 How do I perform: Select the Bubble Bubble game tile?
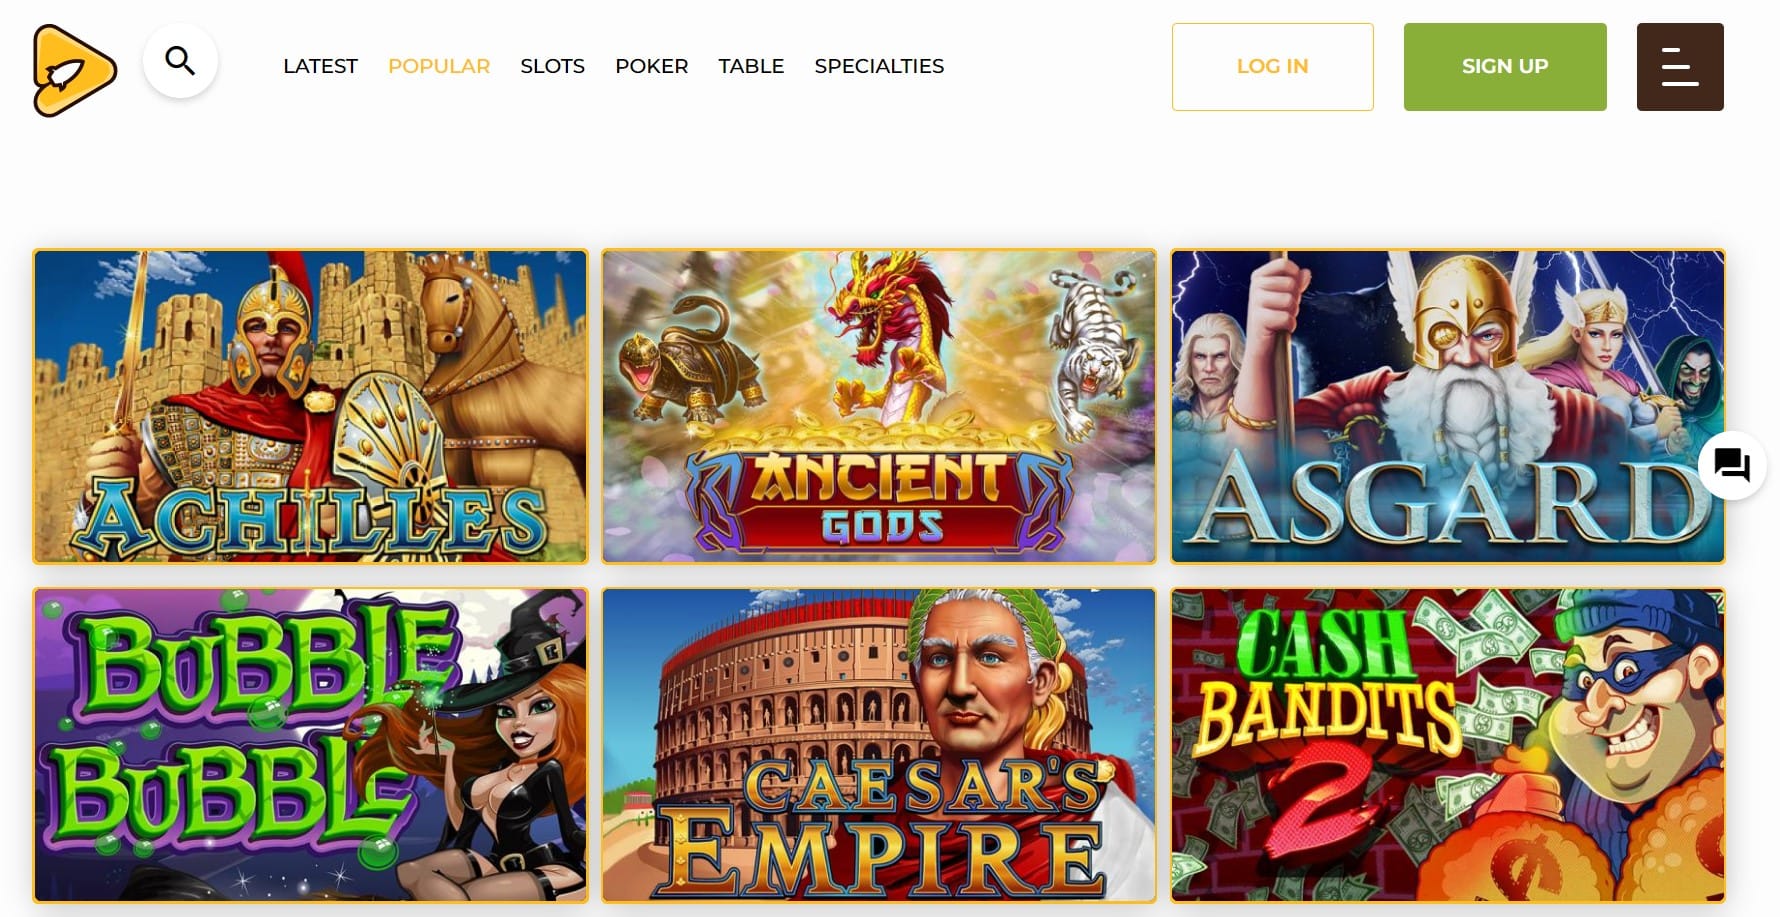click(x=310, y=745)
